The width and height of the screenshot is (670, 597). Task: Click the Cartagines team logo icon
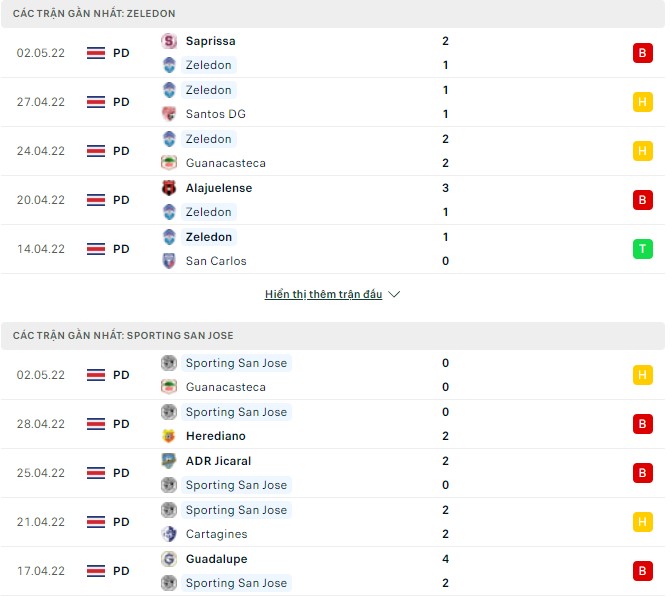point(169,534)
